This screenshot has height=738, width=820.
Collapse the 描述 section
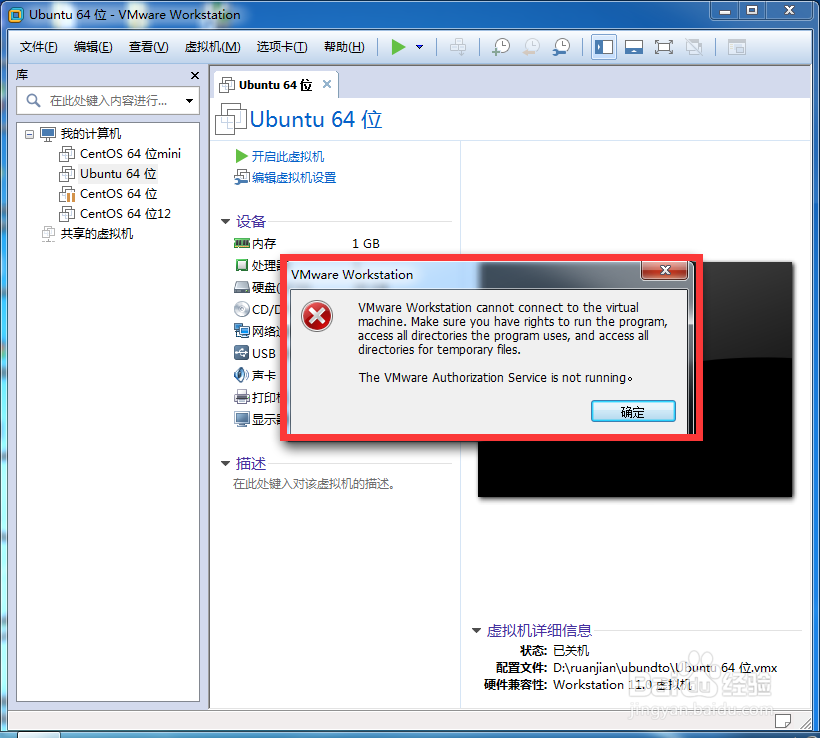coord(225,463)
